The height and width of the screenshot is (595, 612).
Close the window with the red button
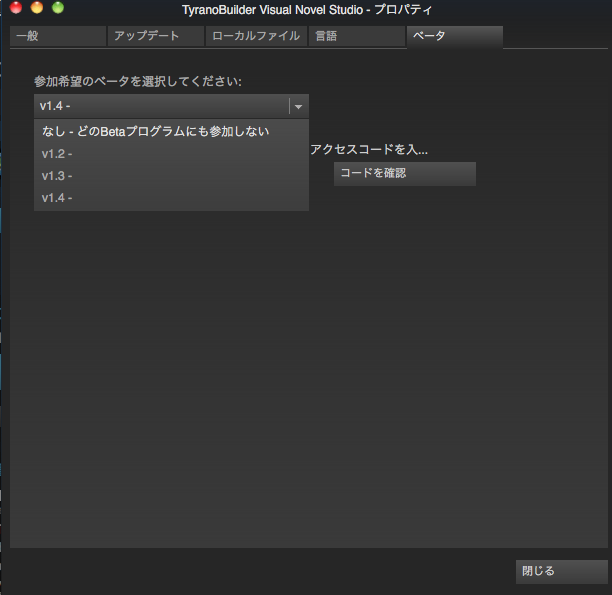(16, 7)
